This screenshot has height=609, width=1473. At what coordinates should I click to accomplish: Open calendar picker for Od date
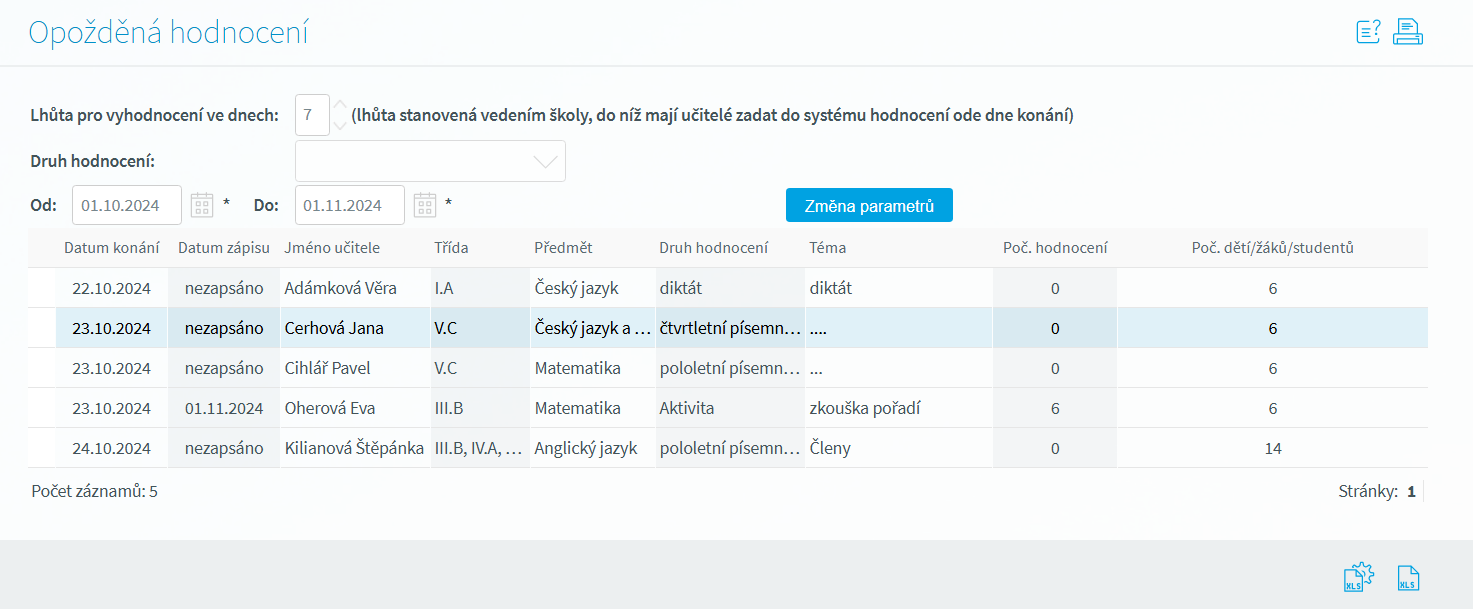pyautogui.click(x=203, y=205)
